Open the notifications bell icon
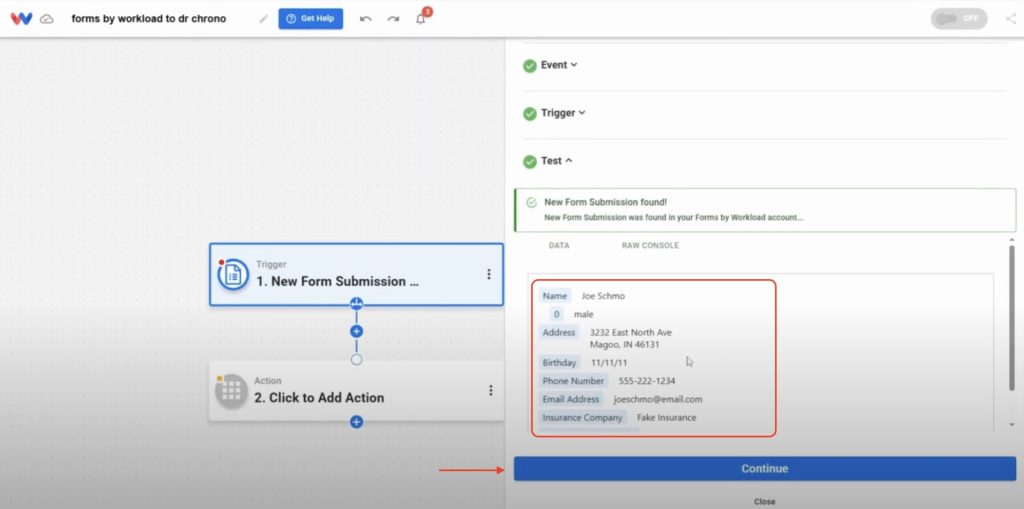Image resolution: width=1024 pixels, height=509 pixels. pyautogui.click(x=421, y=19)
